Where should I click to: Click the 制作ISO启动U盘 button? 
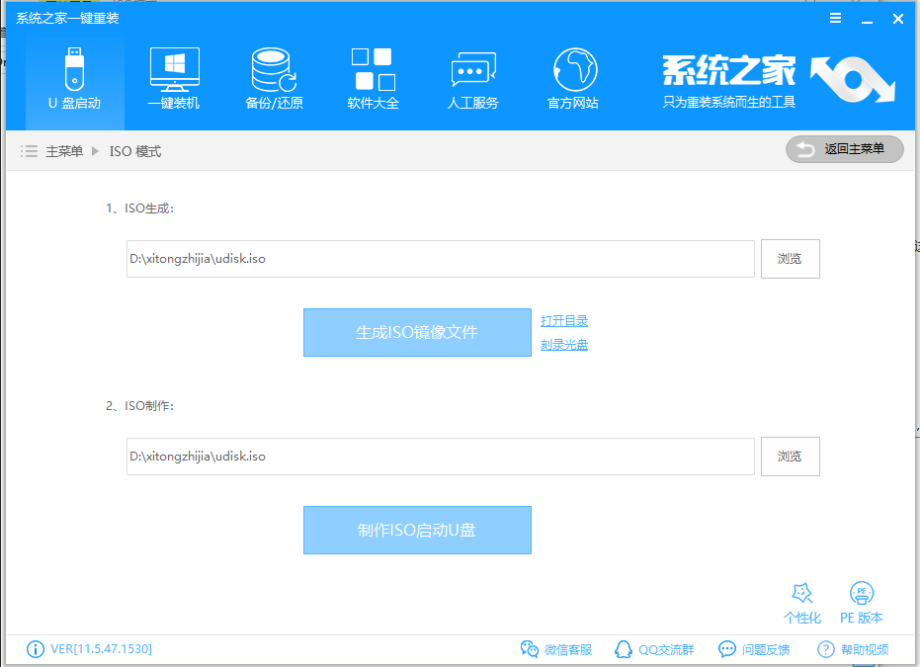[x=417, y=530]
